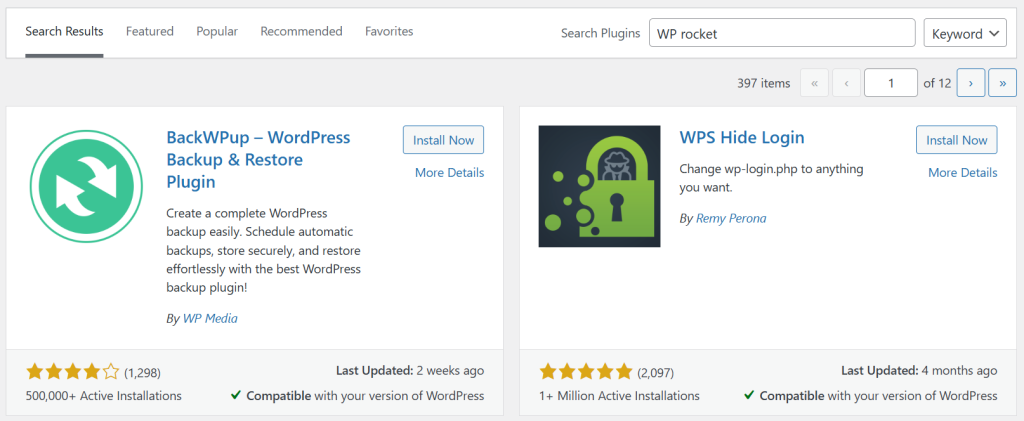Show the Favorites tab
The width and height of the screenshot is (1024, 421).
click(x=389, y=32)
